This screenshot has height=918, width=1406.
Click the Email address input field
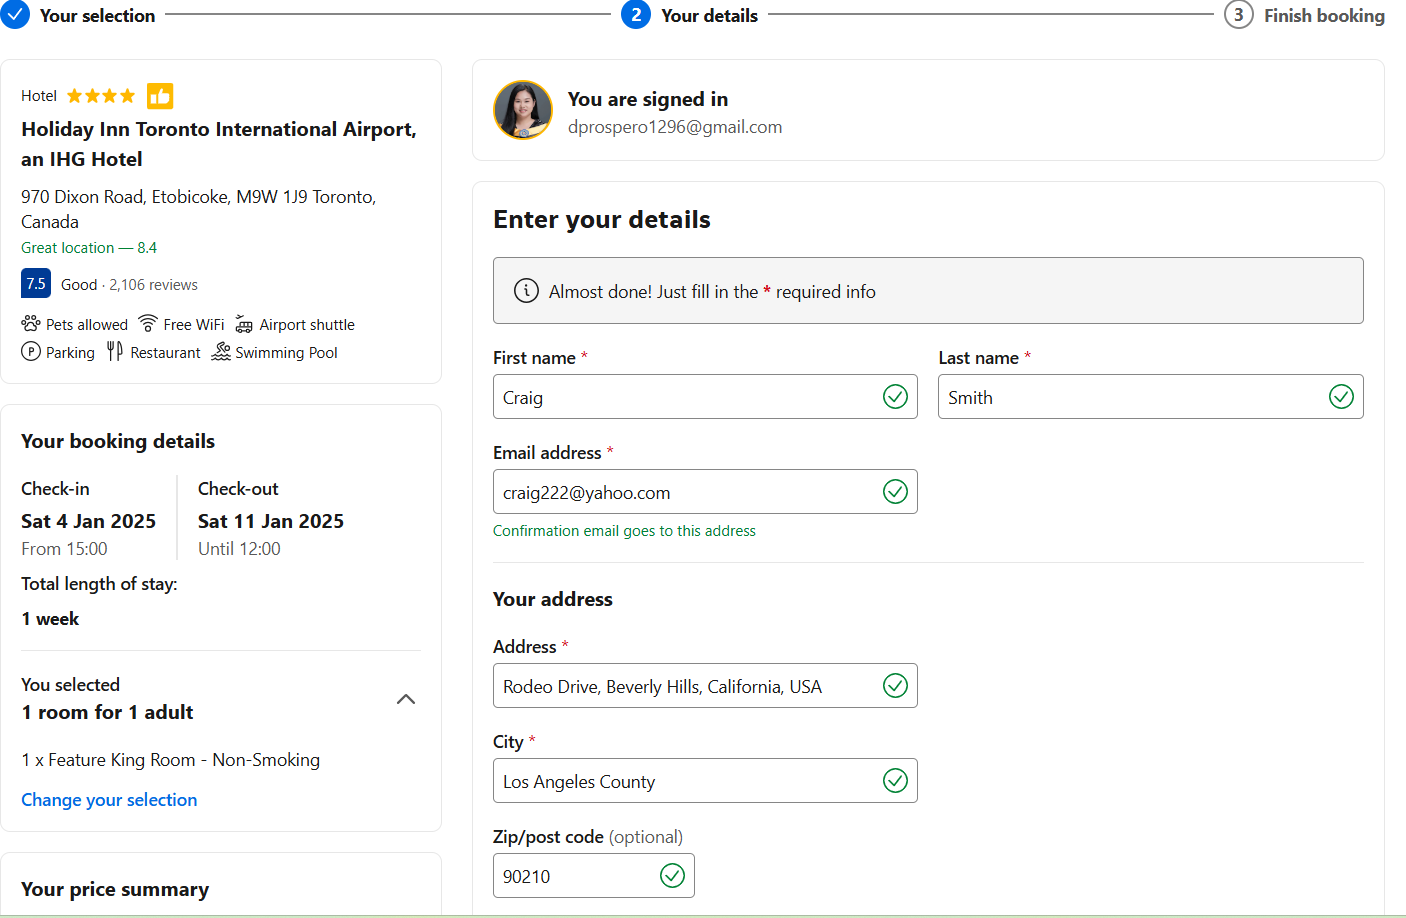[x=685, y=492]
